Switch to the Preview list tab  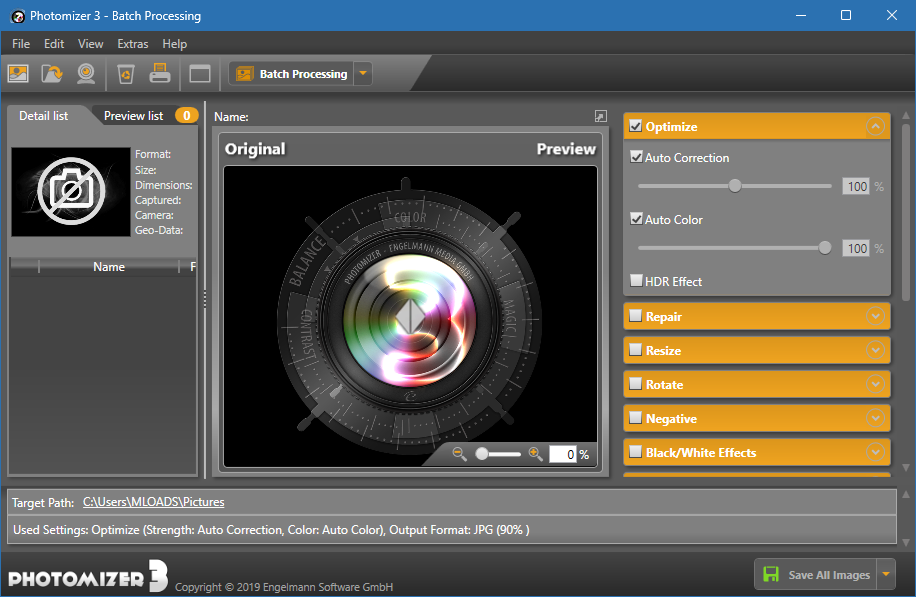pos(133,116)
